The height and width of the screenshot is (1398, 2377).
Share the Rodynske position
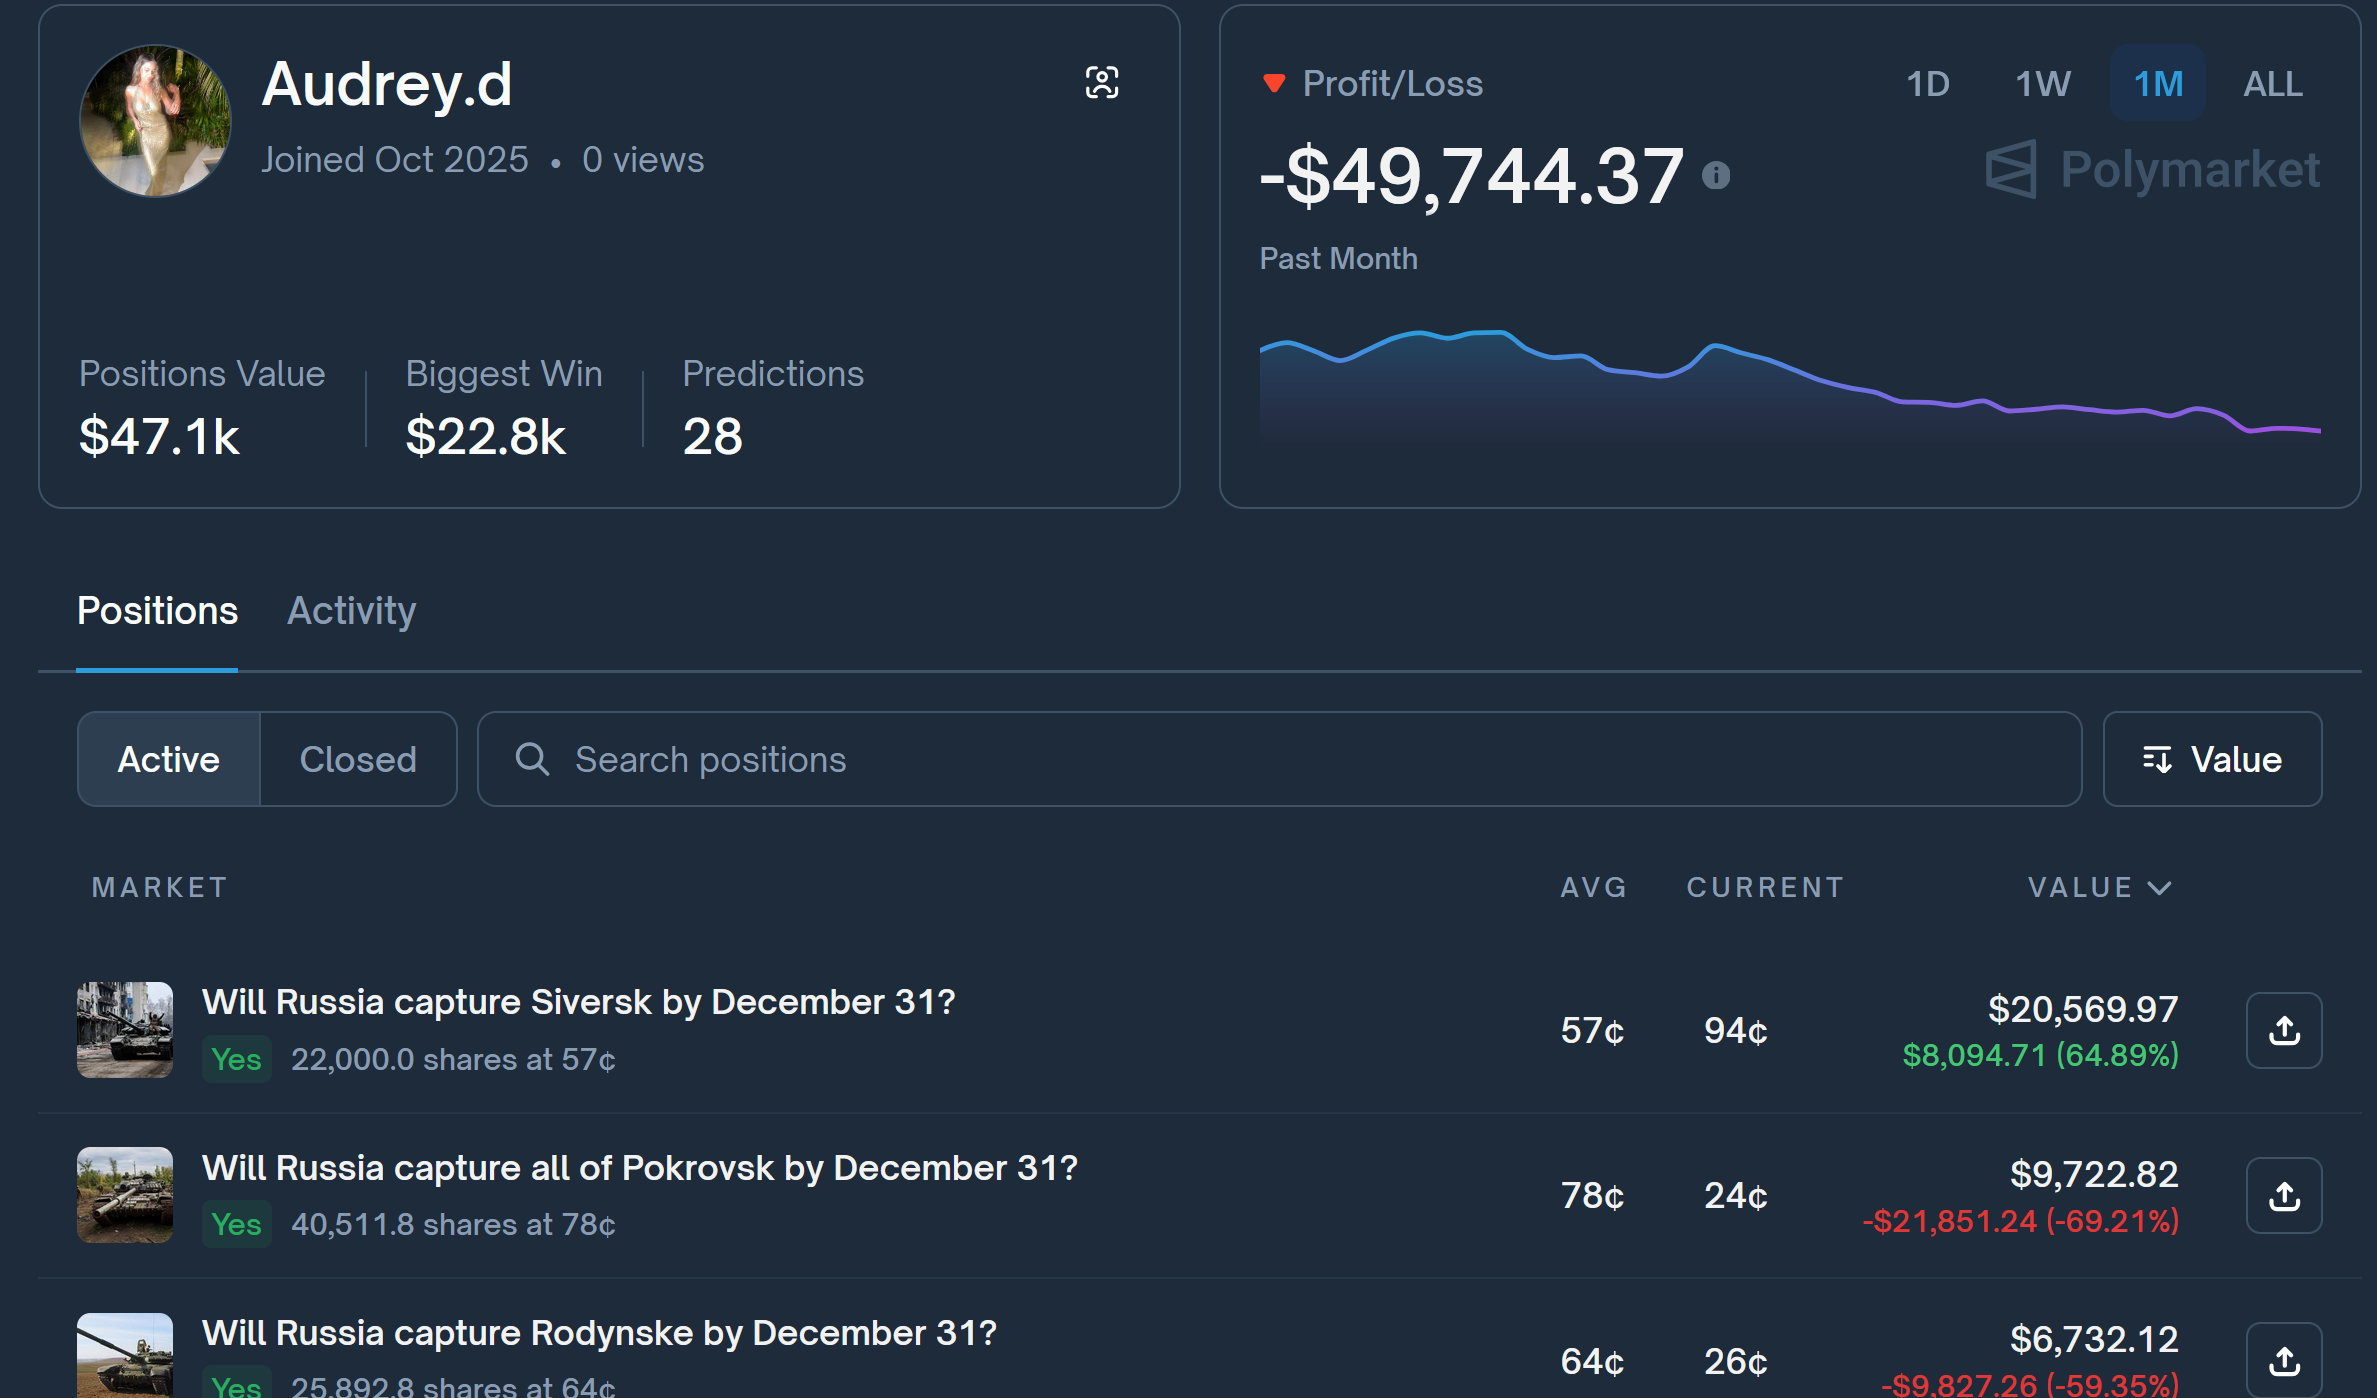click(x=2284, y=1360)
